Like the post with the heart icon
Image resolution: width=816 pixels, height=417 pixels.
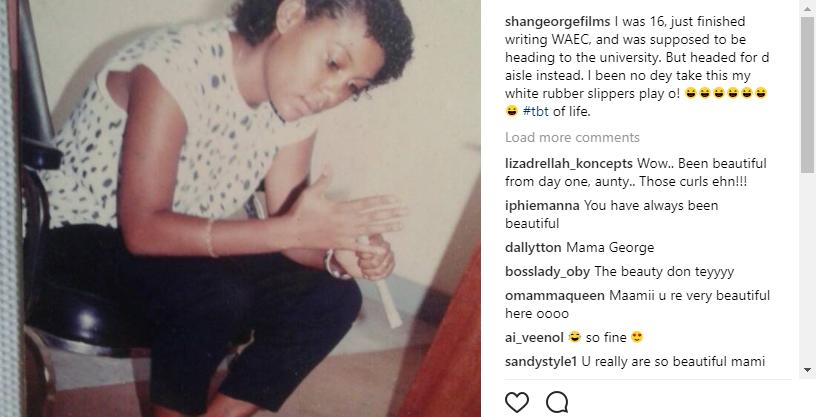(x=517, y=402)
